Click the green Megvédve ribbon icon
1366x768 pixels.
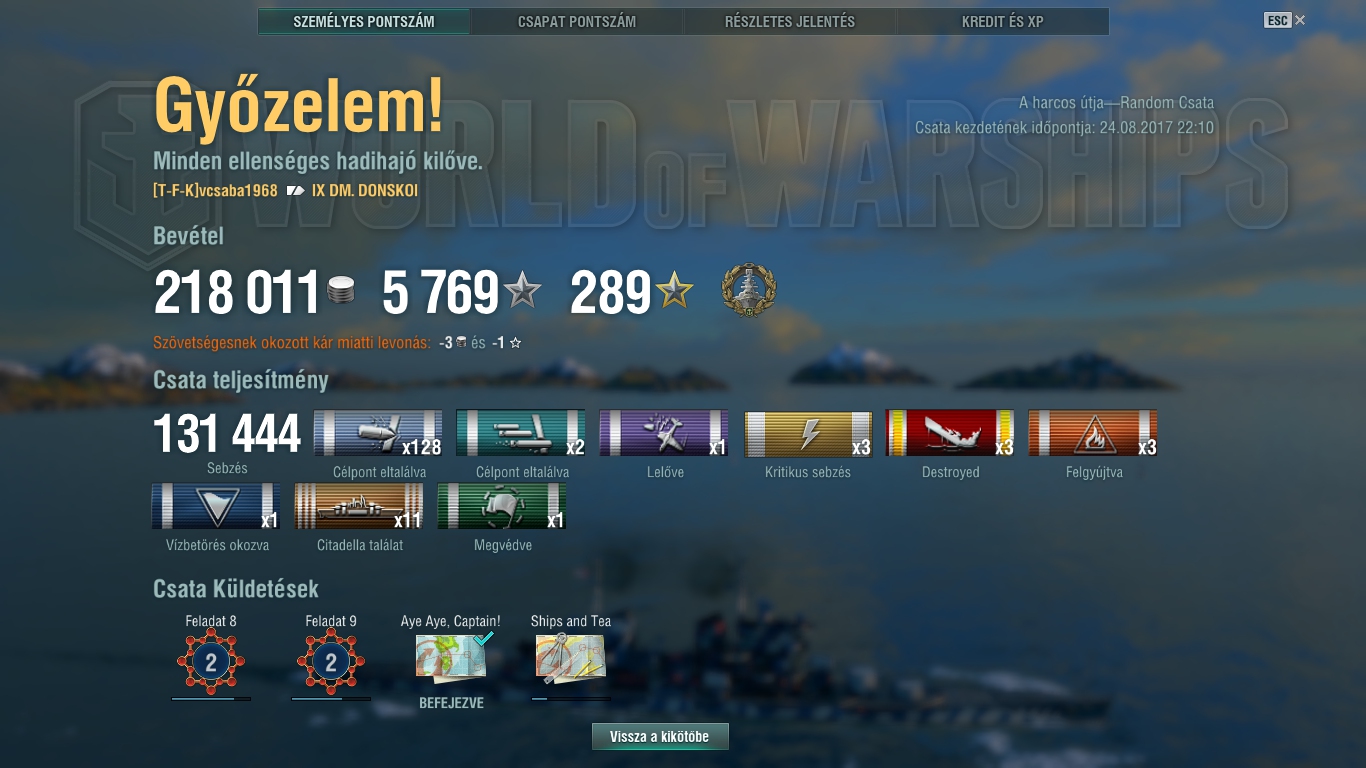point(502,507)
